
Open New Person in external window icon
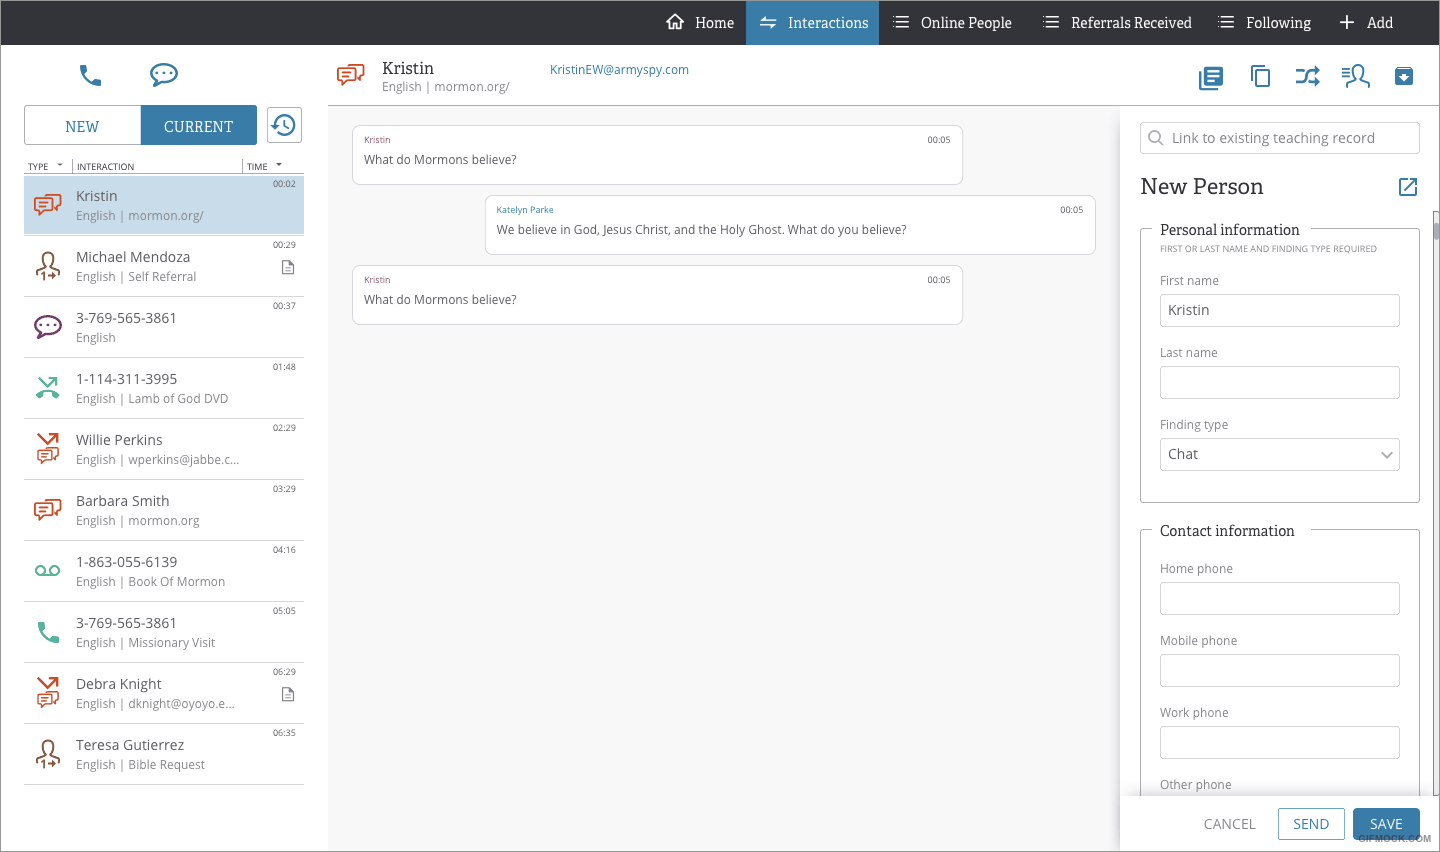[1408, 187]
